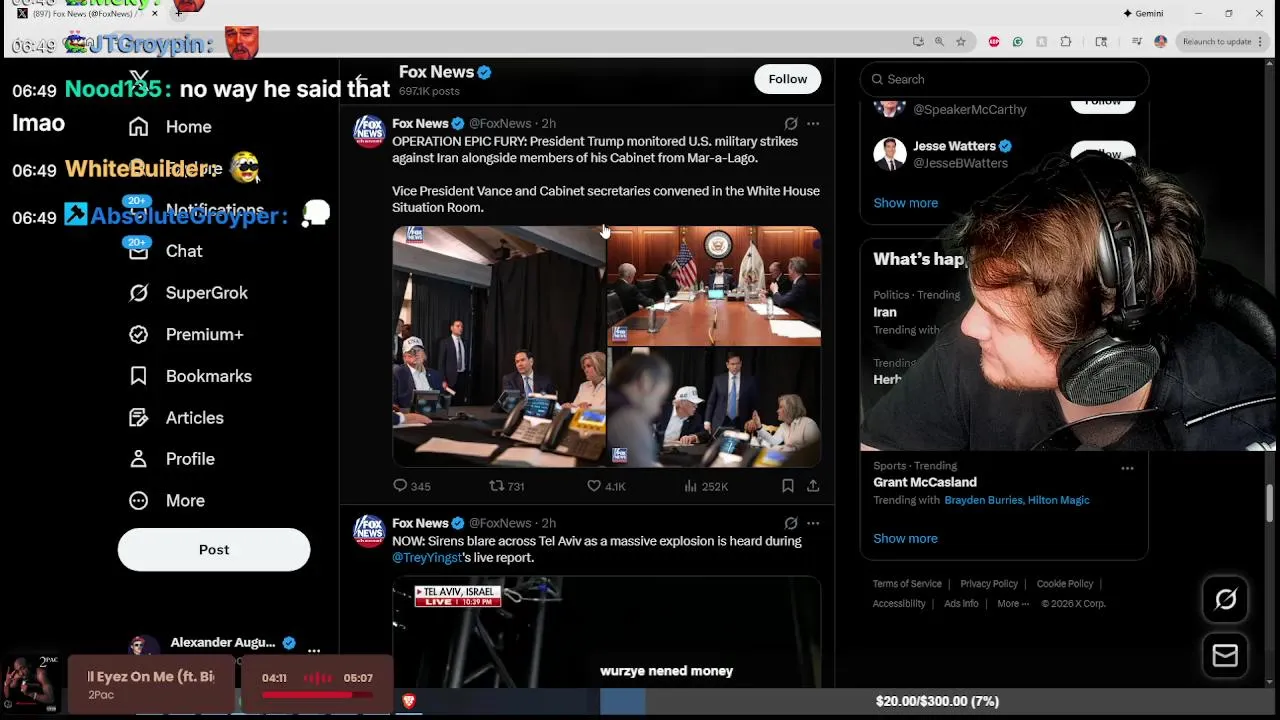The width and height of the screenshot is (1280, 720).
Task: Open the Brayden Burries trend link
Action: point(985,500)
